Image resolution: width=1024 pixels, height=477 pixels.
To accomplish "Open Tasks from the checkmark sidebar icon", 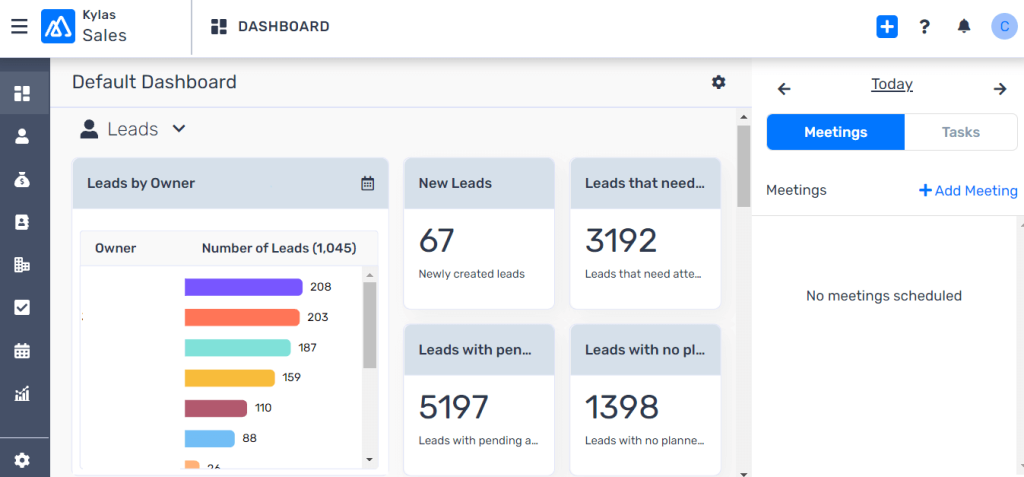I will [x=22, y=308].
